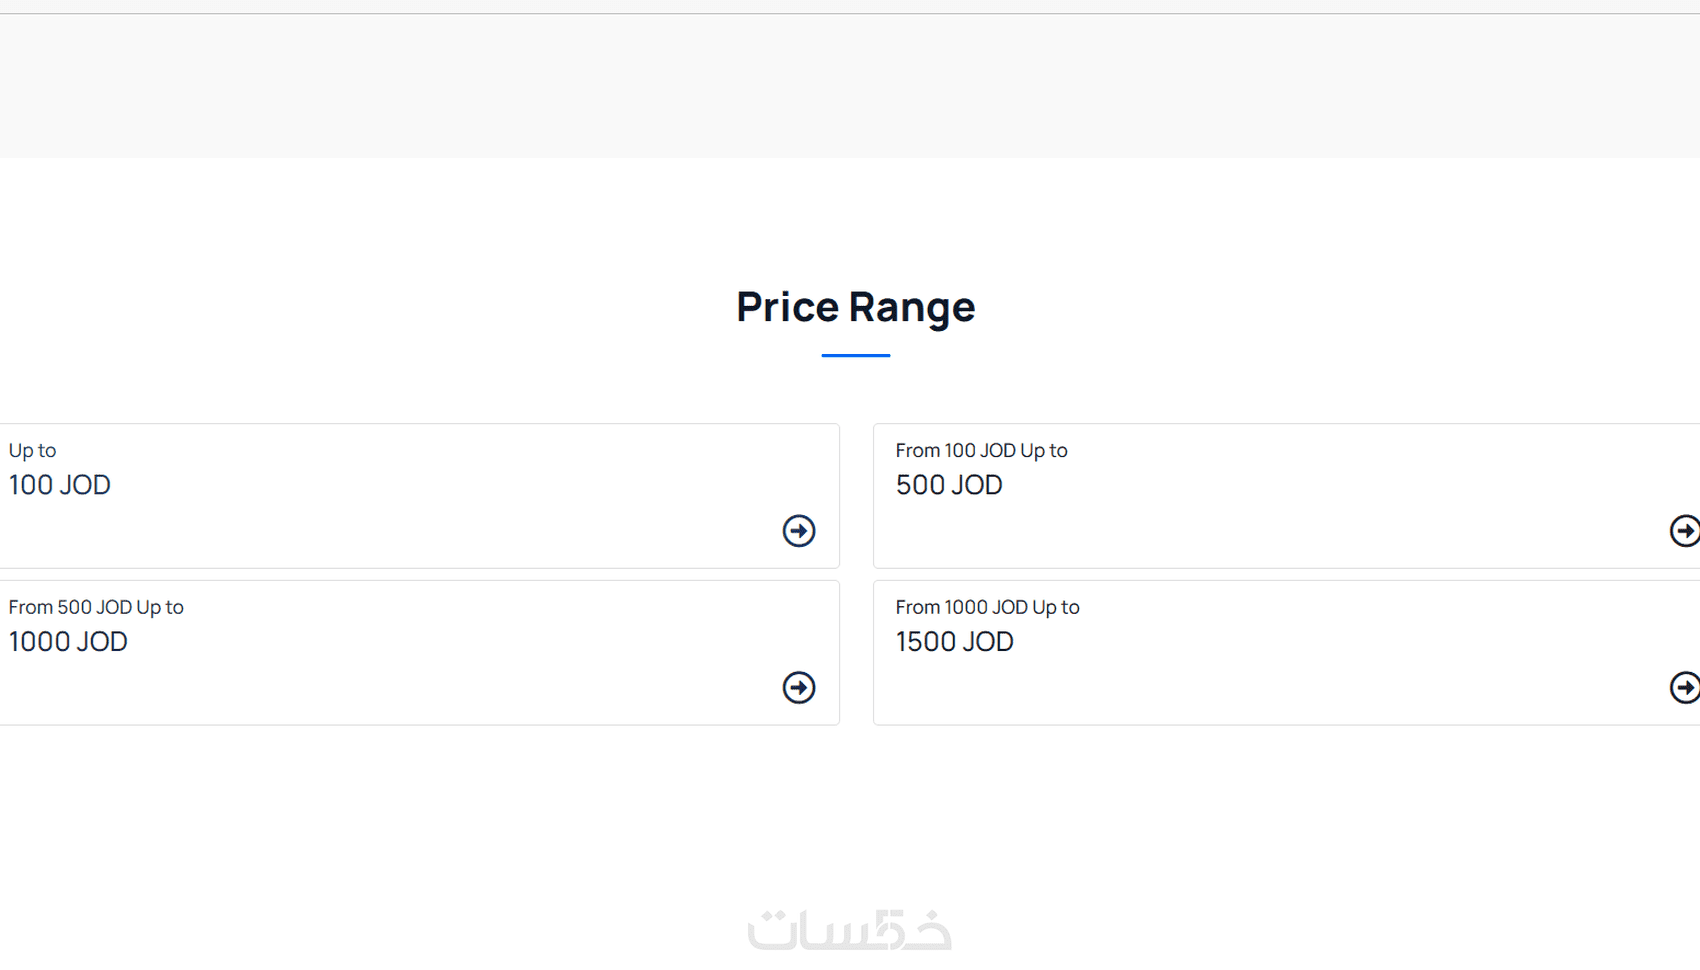Image resolution: width=1700 pixels, height=970 pixels.
Task: Select the large "100 JOD" price value
Action: coord(60,485)
